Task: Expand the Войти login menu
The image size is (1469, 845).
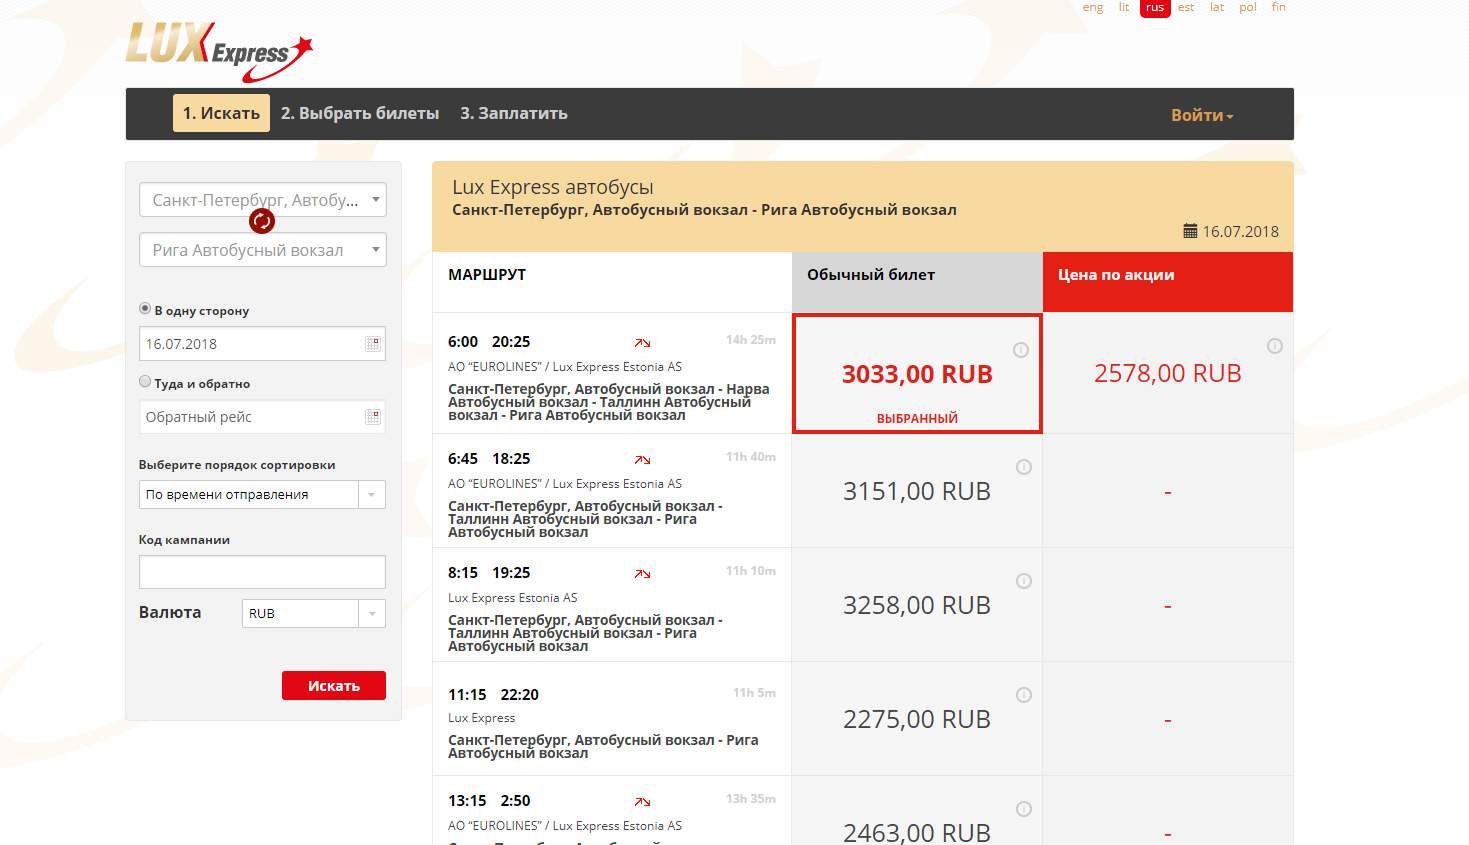Action: click(x=1202, y=115)
